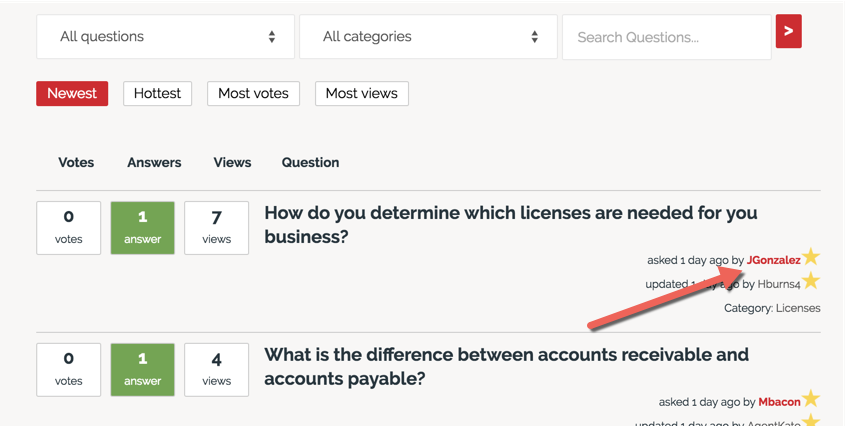Screen dimensions: 846x426
Task: Click the up-down arrows in All categories box
Action: tap(534, 37)
